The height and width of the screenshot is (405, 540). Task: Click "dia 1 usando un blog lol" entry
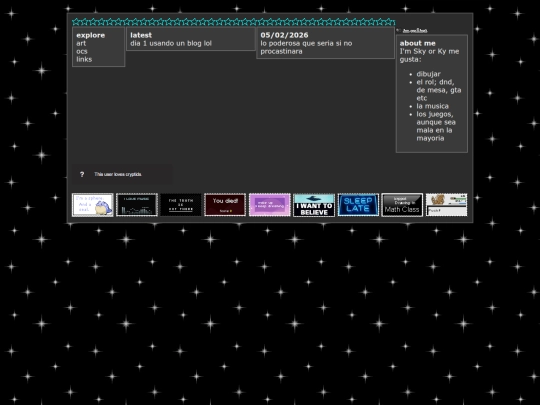[x=171, y=43]
